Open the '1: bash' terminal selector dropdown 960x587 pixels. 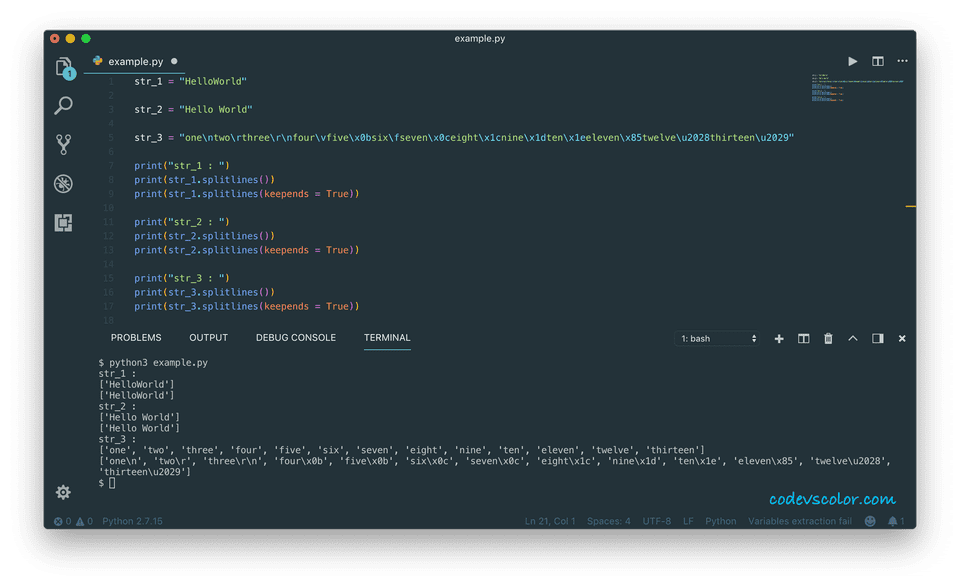pos(717,338)
